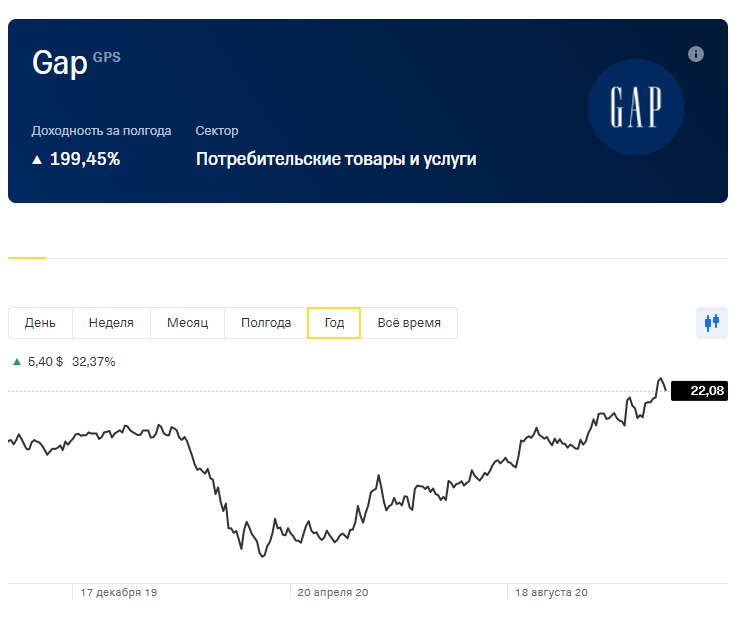Click the green triangle beside 5,40 $
The width and height of the screenshot is (746, 623).
[x=17, y=362]
